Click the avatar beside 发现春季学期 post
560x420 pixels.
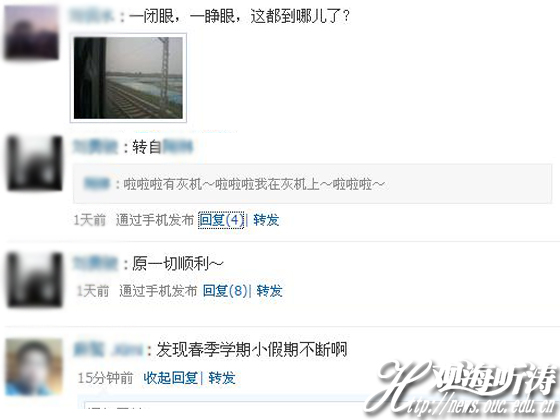pyautogui.click(x=34, y=367)
